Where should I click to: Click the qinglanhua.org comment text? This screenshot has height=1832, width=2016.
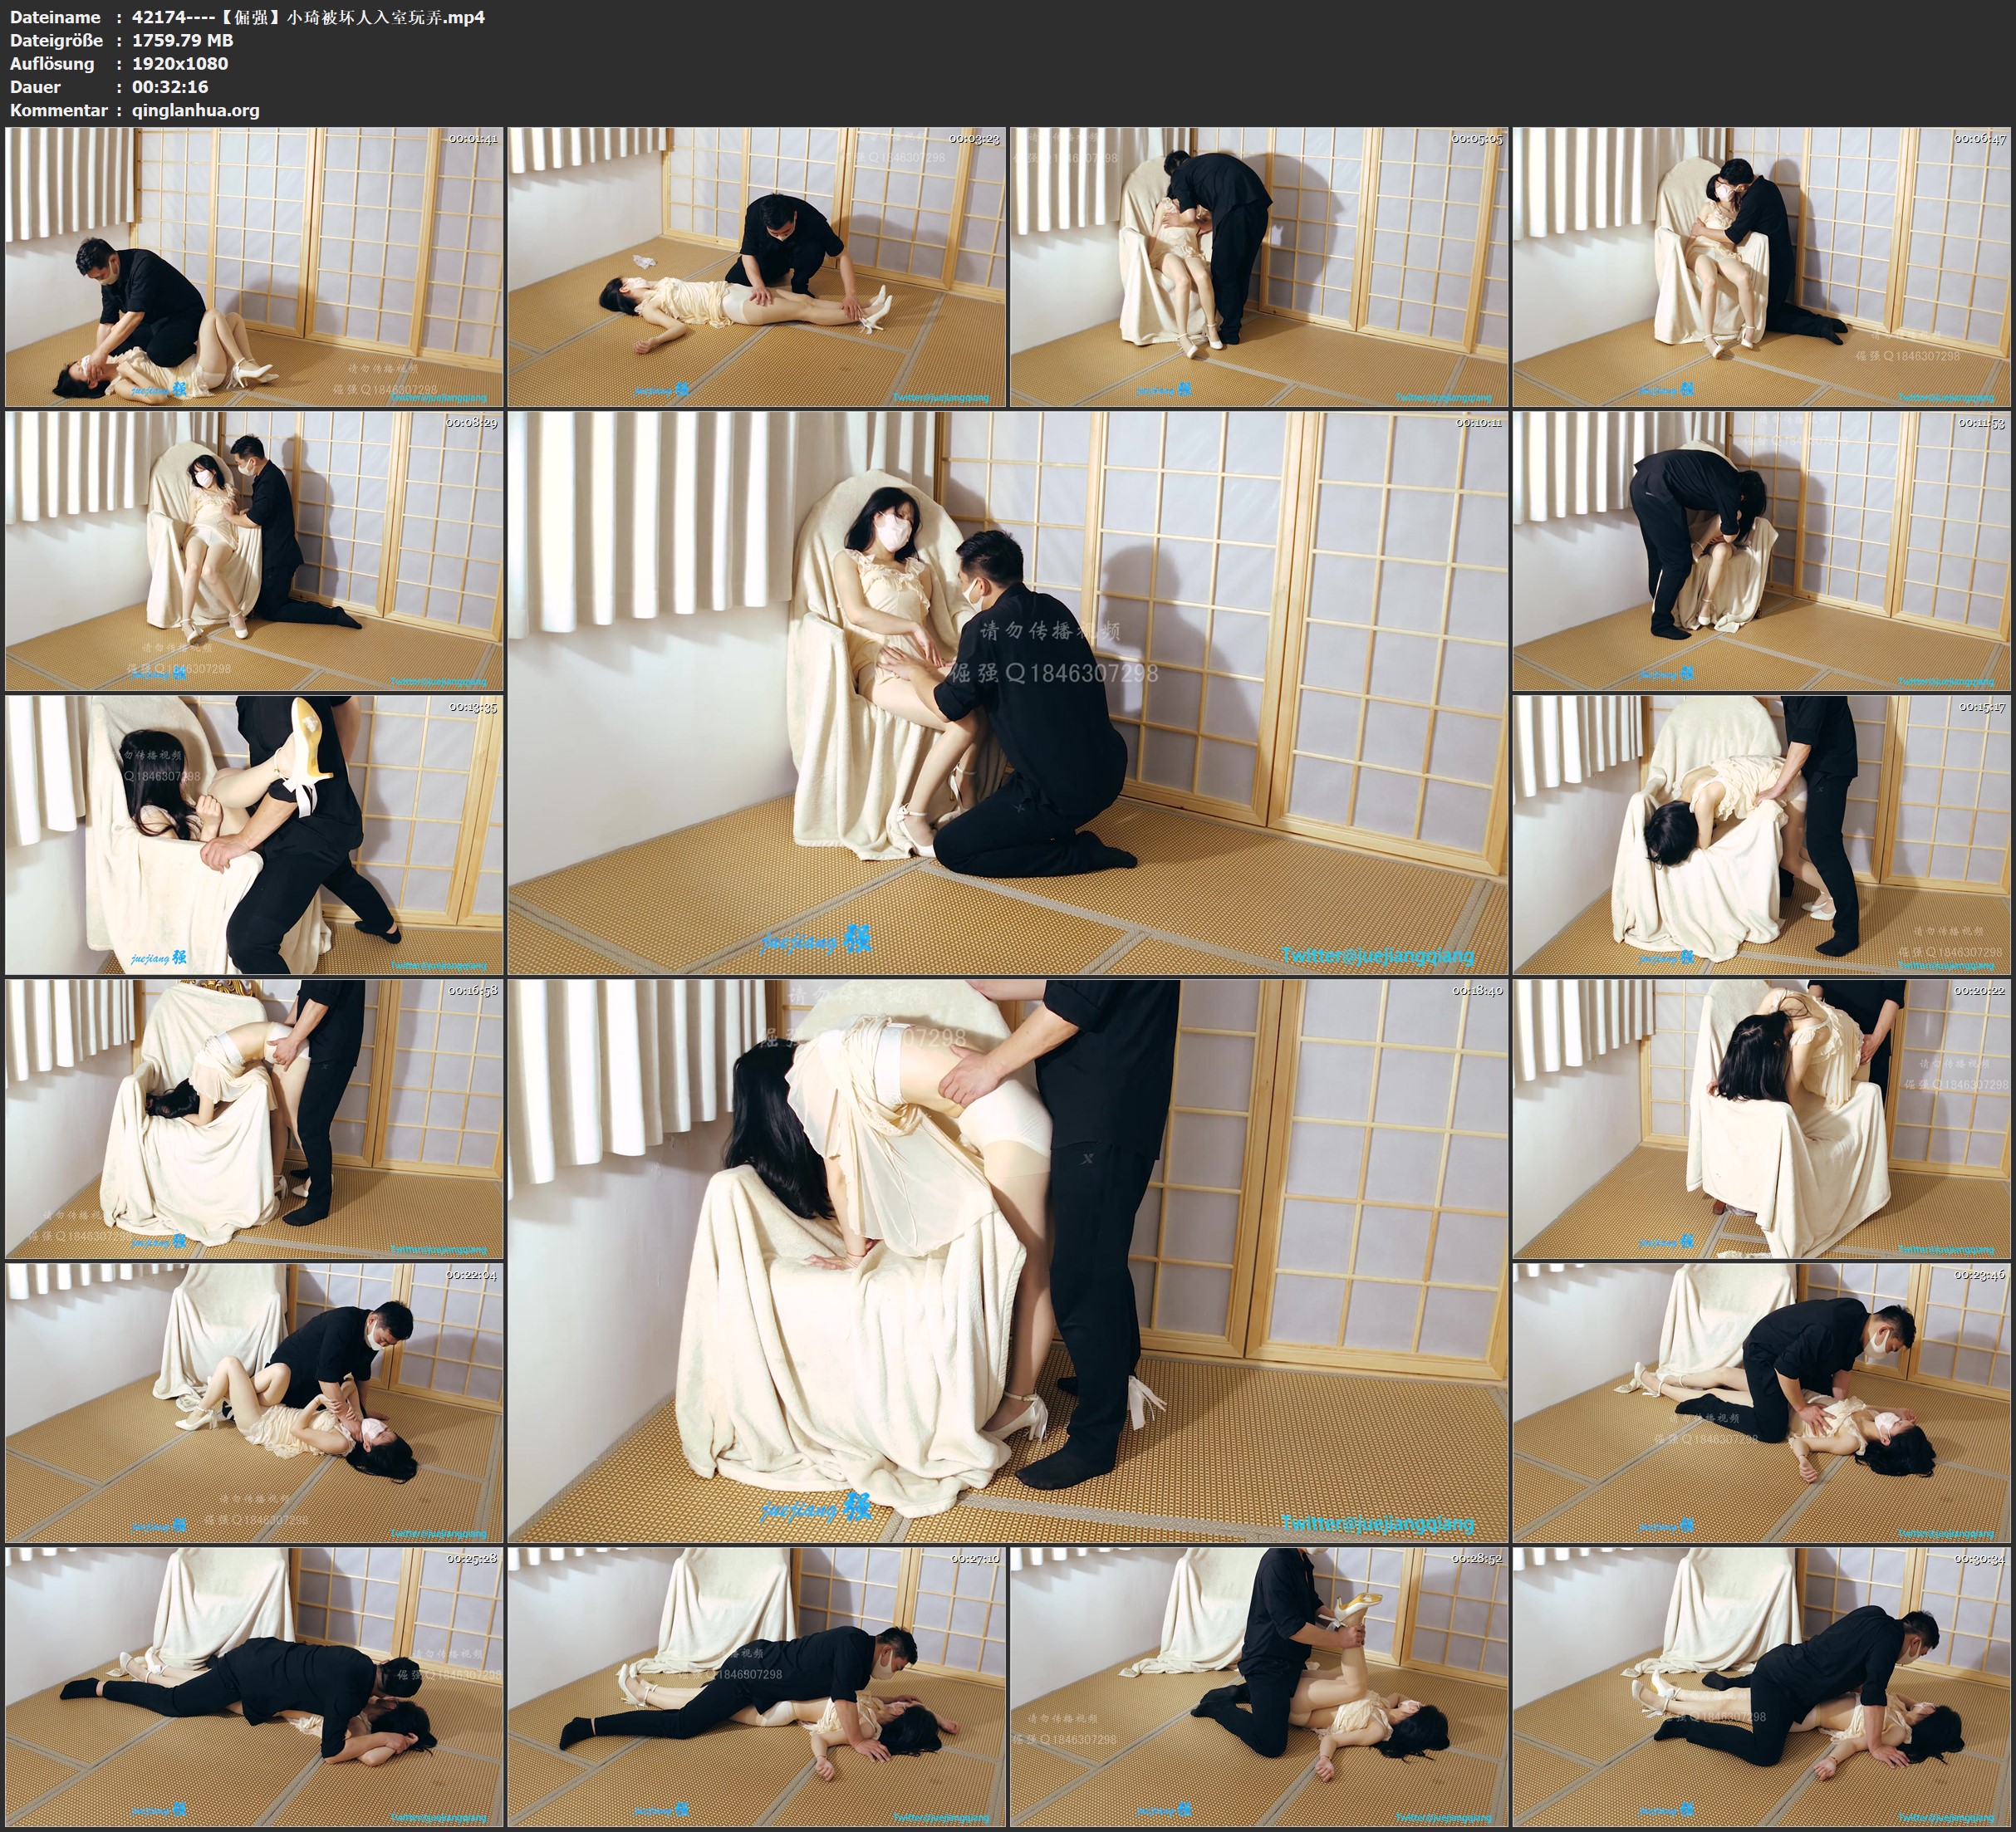[x=196, y=111]
